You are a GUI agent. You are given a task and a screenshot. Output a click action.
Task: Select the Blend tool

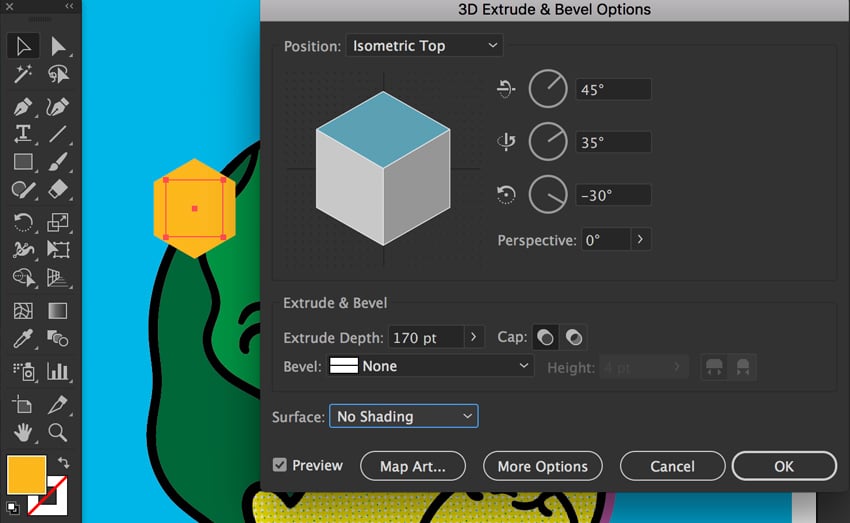pos(57,339)
